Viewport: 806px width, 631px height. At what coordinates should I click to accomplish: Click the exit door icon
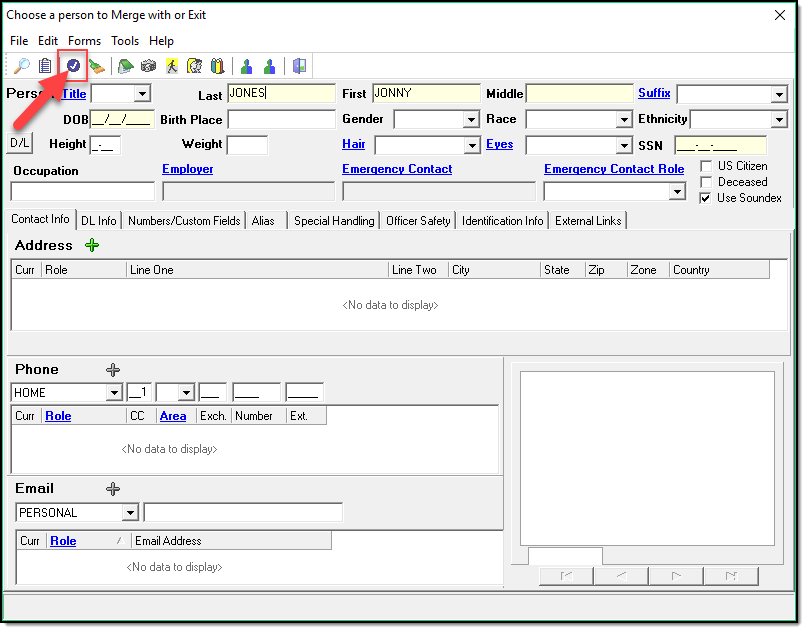click(x=299, y=66)
